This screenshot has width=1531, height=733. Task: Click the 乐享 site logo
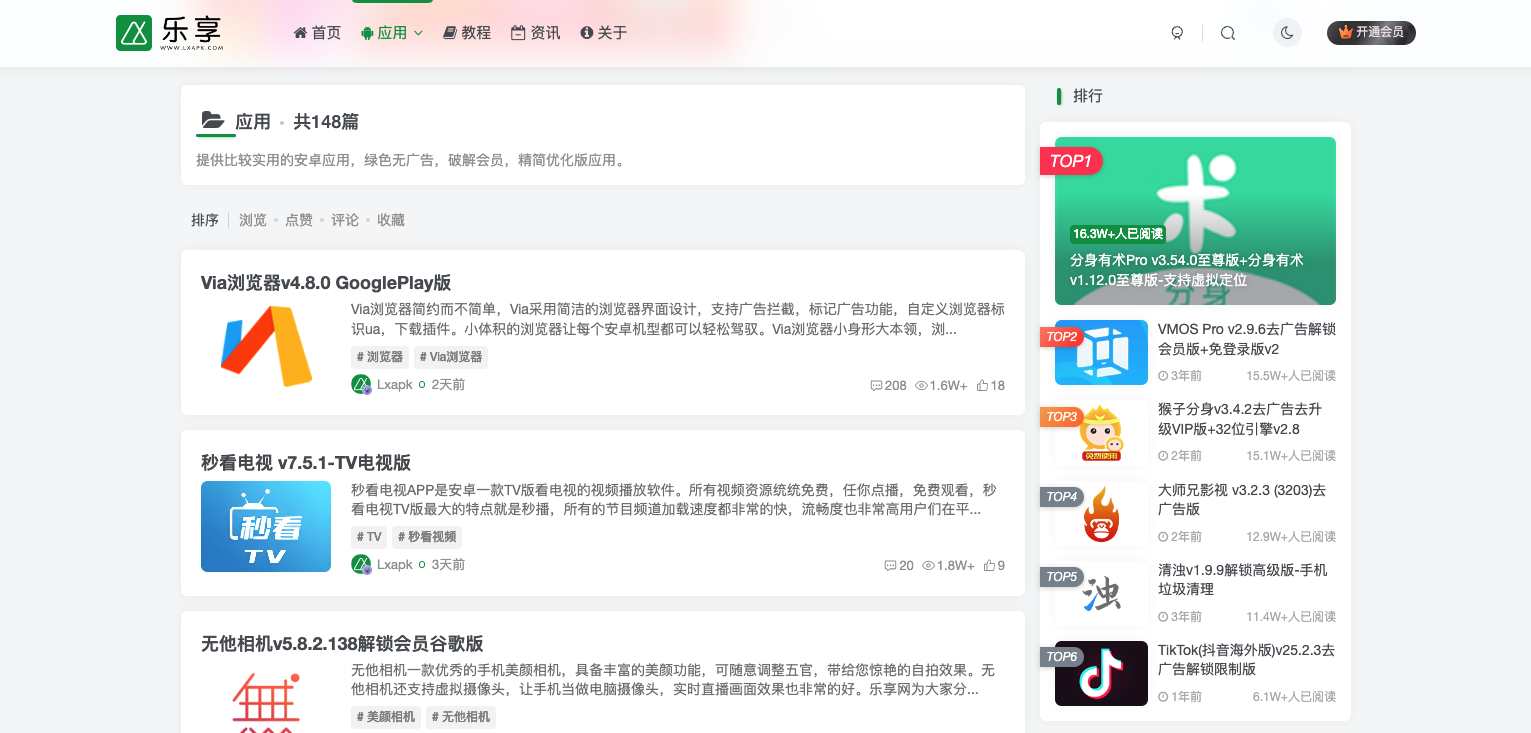point(170,33)
